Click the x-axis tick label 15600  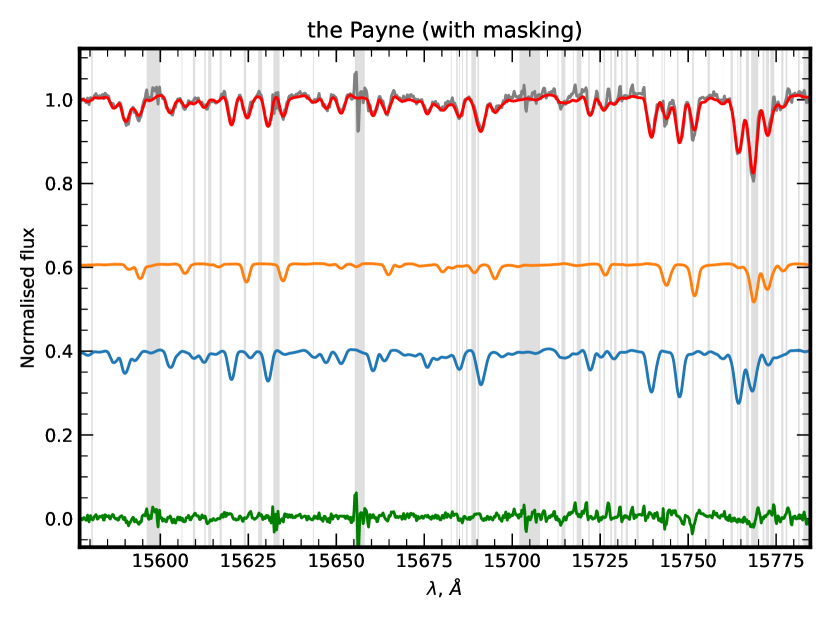click(160, 561)
